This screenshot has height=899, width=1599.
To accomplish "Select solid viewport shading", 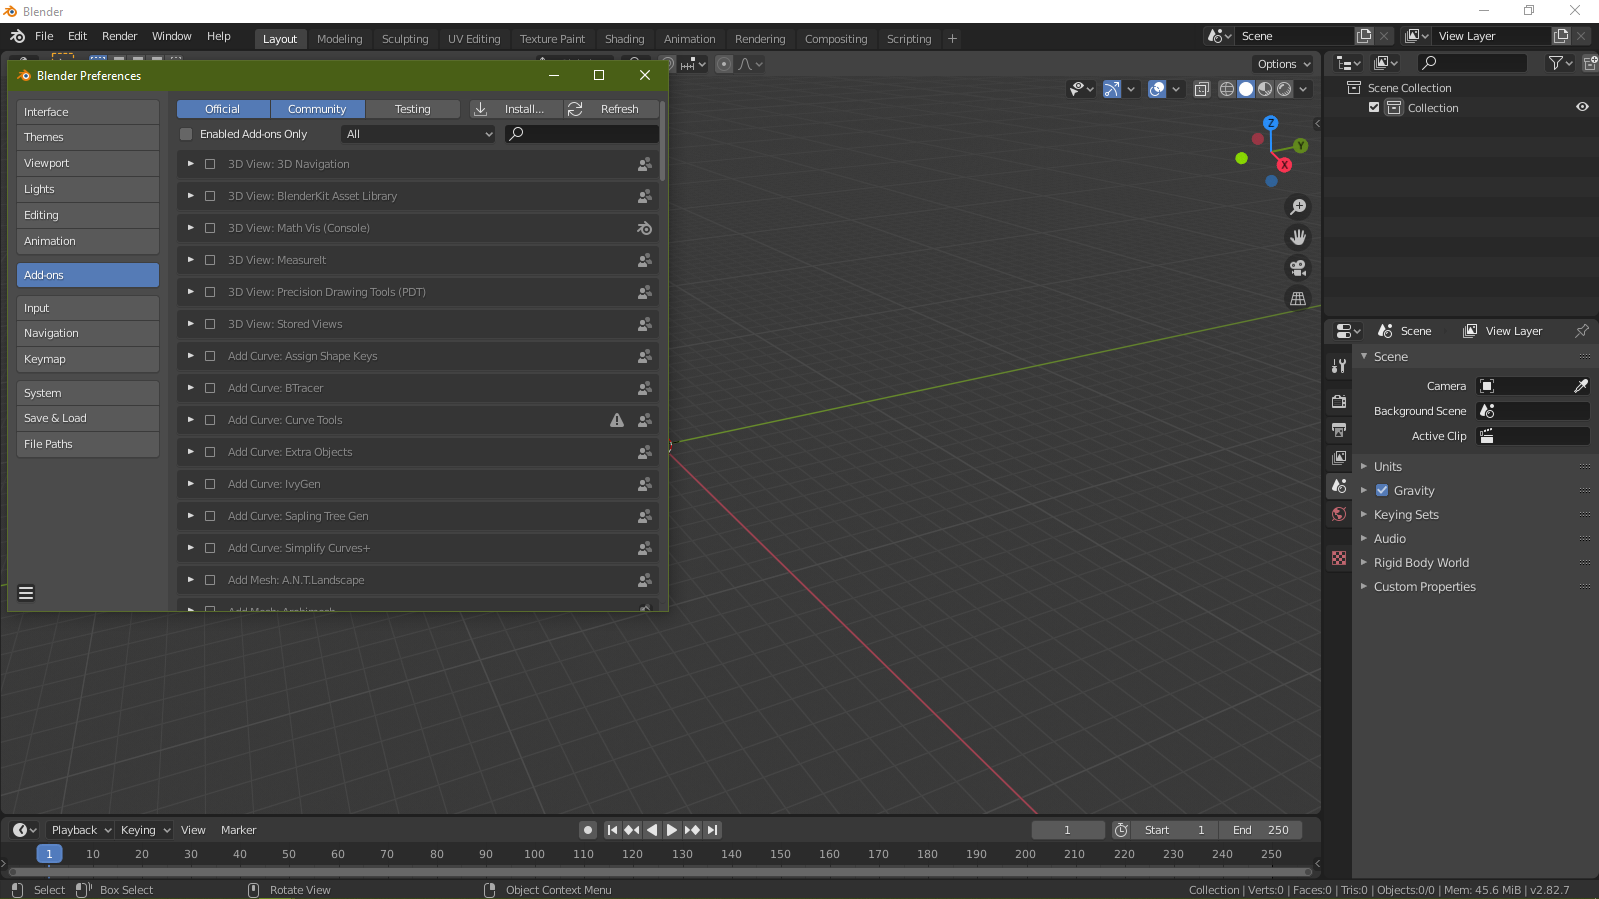I will point(1246,89).
